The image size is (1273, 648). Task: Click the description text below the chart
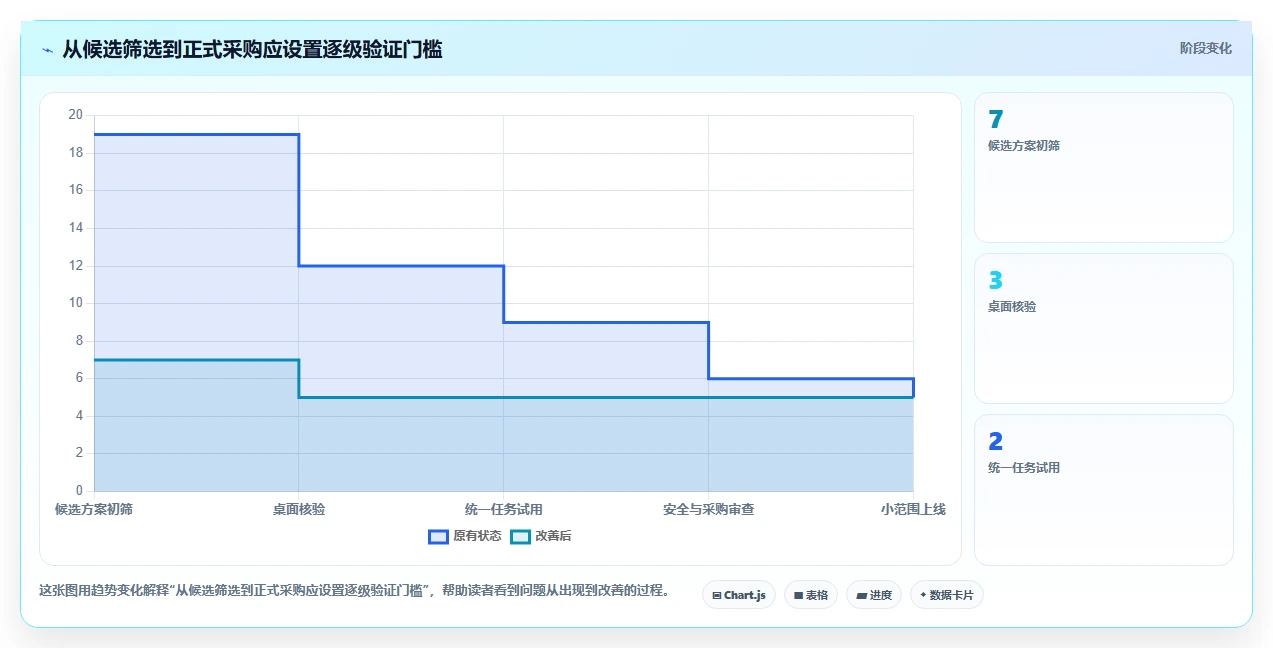(354, 590)
